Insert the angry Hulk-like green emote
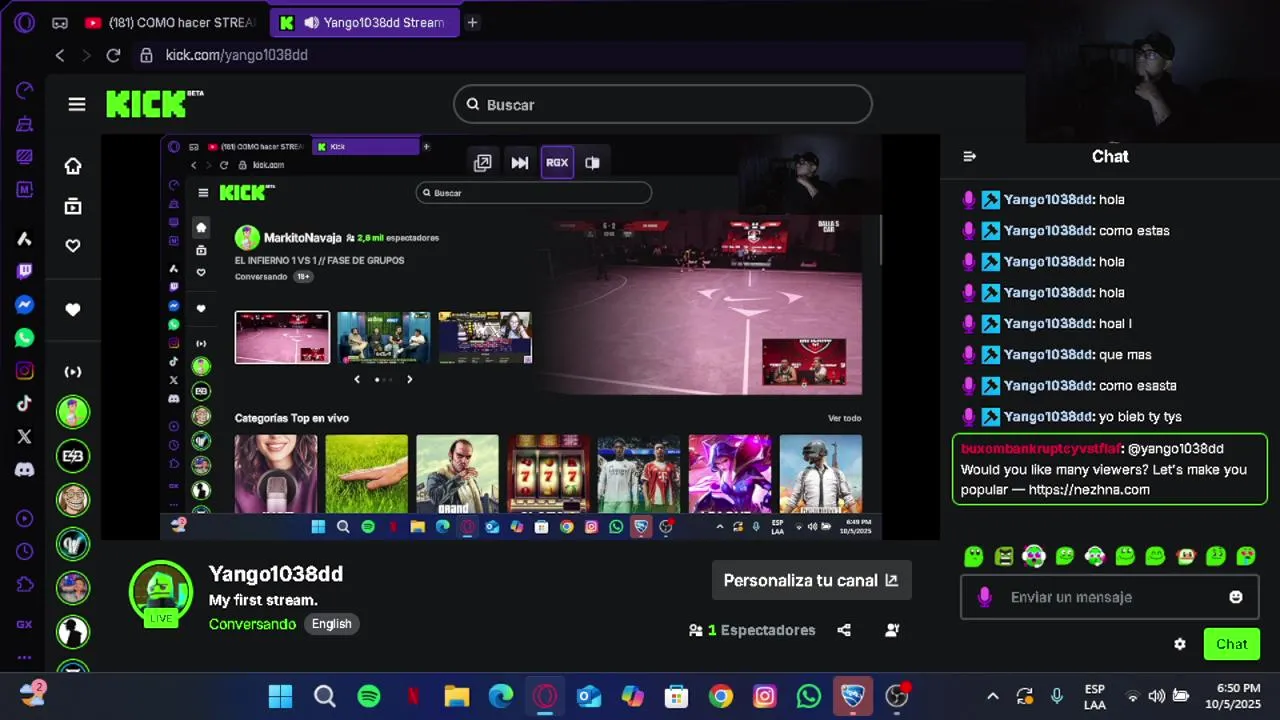This screenshot has width=1280, height=720. click(1004, 556)
